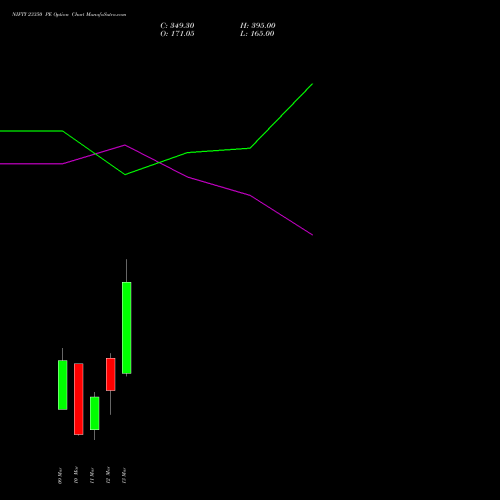Click the 13 Mar tall green candlestick
The image size is (500, 500).
[x=126, y=328]
